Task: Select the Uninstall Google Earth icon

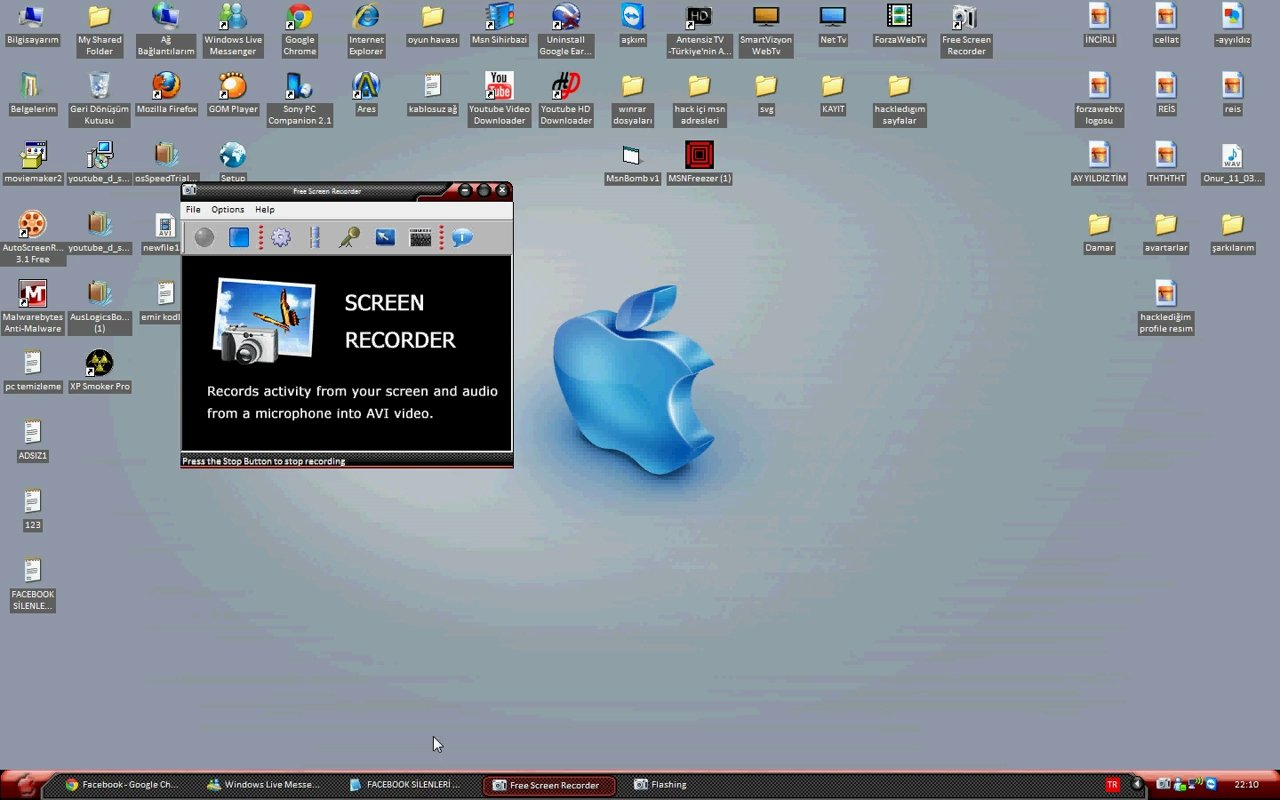Action: [x=566, y=30]
